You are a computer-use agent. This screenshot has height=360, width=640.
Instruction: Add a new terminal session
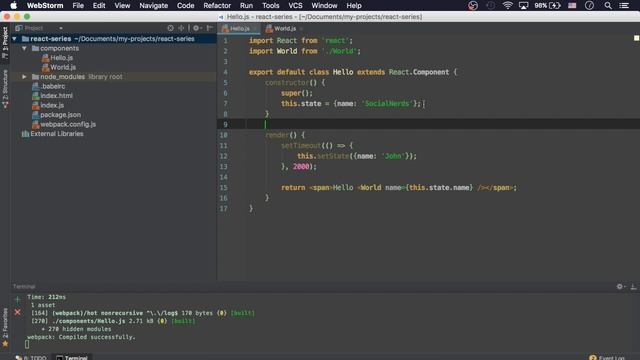point(17,300)
